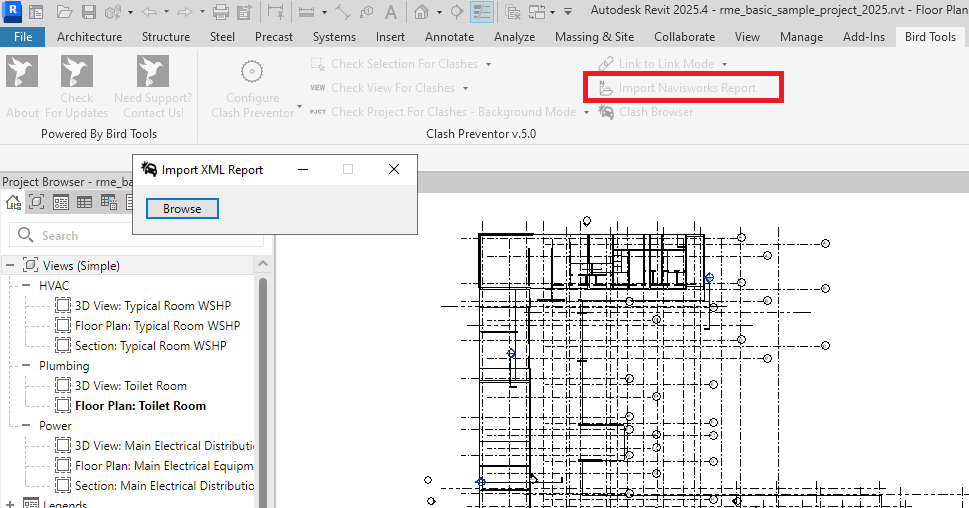Open the File menu tab
The height and width of the screenshot is (508, 969).
tap(23, 36)
